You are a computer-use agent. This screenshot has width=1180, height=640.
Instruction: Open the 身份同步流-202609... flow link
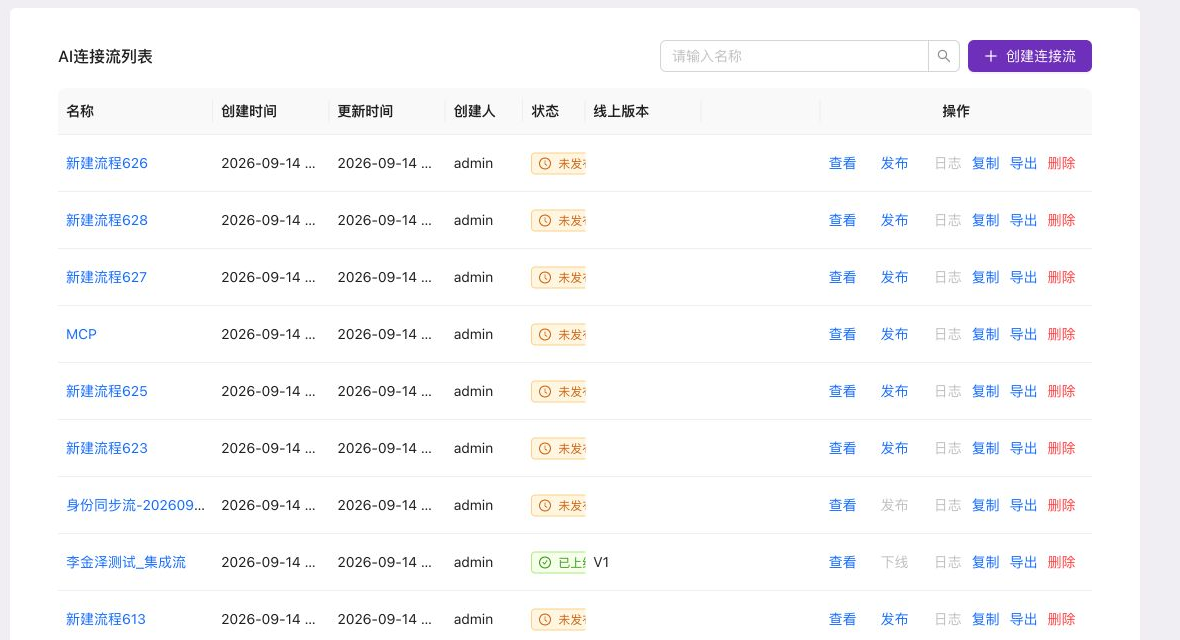tap(135, 505)
